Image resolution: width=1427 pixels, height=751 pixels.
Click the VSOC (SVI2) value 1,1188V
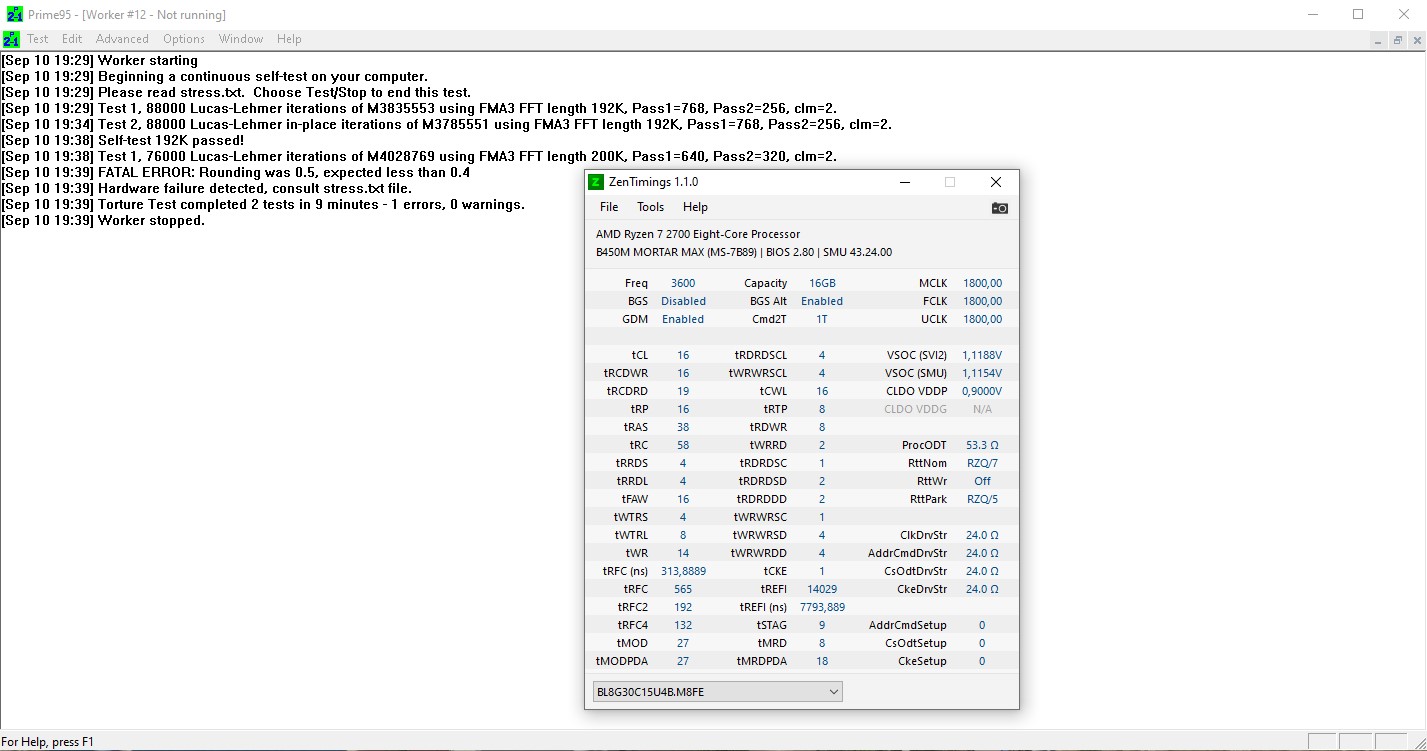coord(982,355)
